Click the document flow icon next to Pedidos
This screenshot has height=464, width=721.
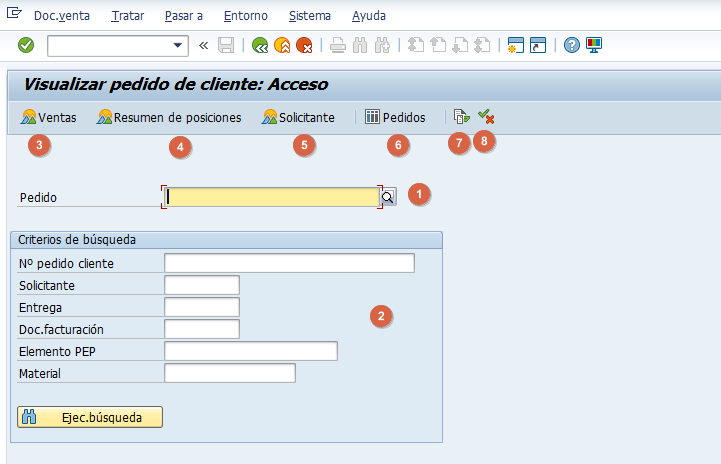[461, 117]
